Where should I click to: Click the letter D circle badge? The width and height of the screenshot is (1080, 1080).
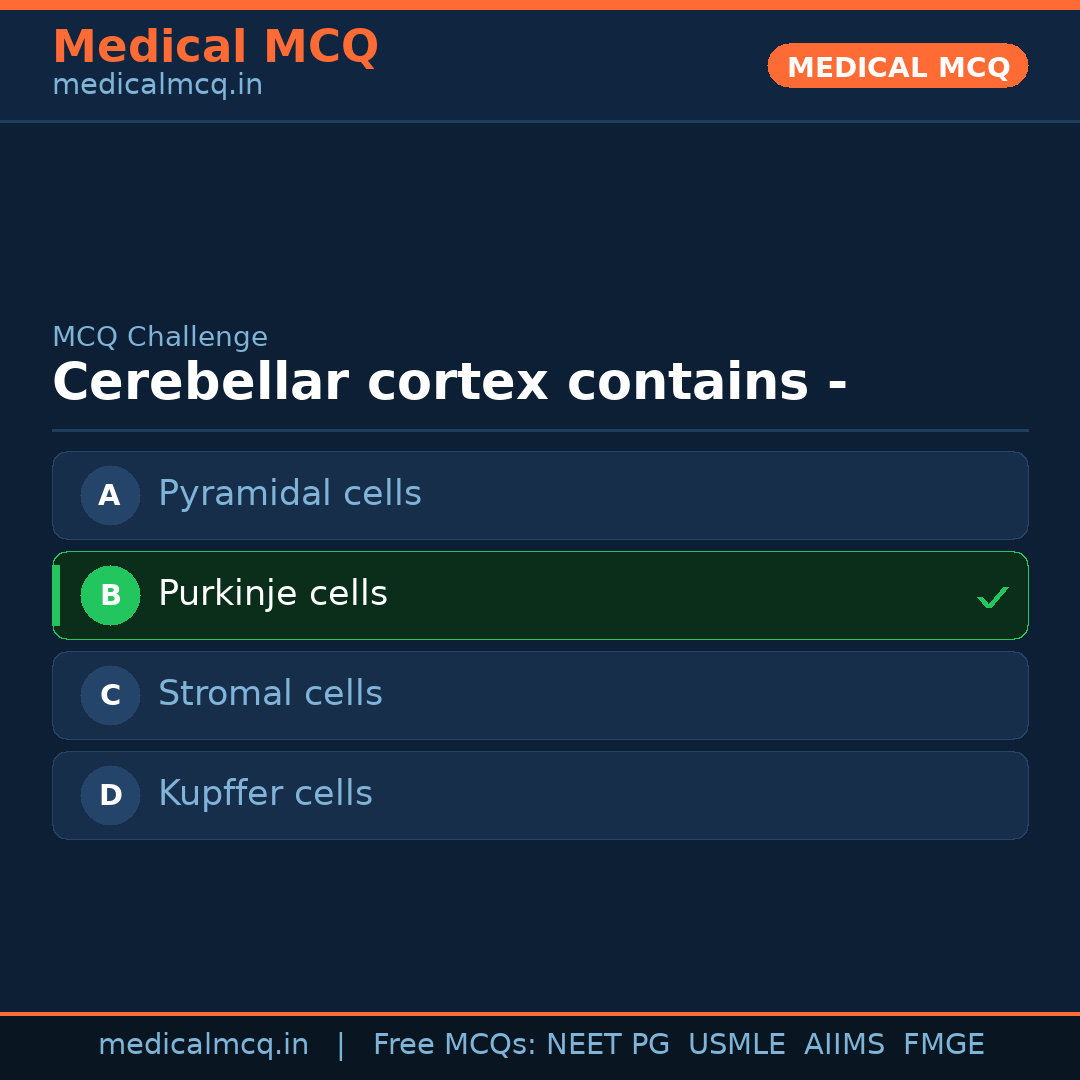pyautogui.click(x=110, y=795)
